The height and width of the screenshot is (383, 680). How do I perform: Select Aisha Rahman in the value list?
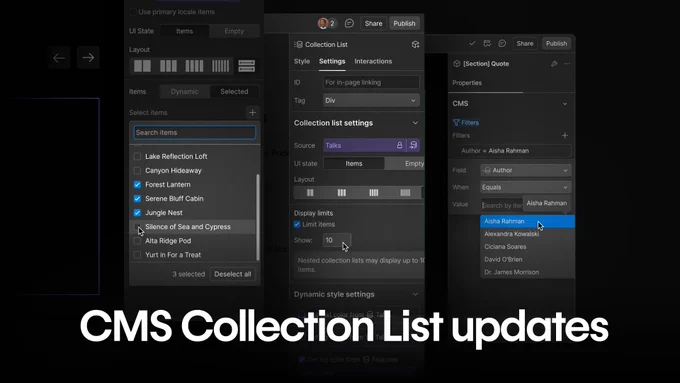click(527, 221)
